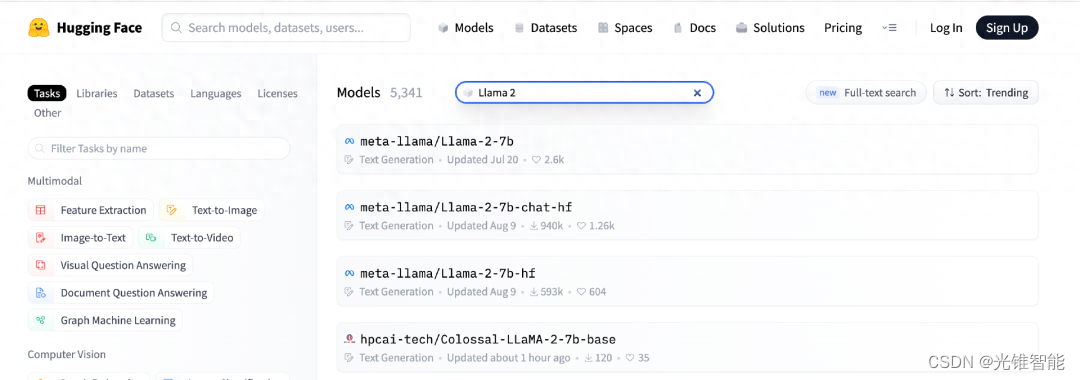Screen dimensions: 1080x380
Task: Click Meta logo beside Llama-2-7b
Action: 349,141
